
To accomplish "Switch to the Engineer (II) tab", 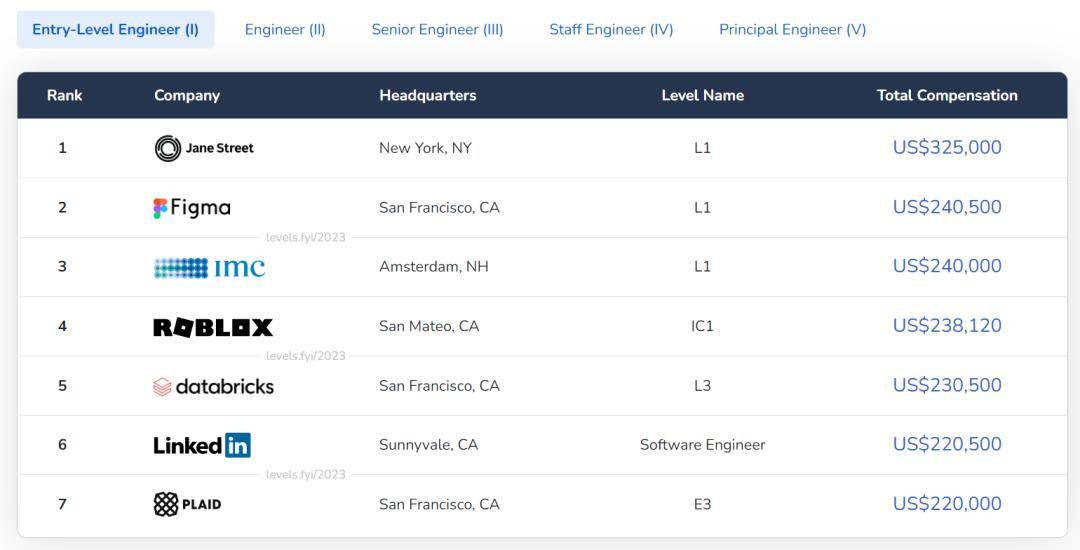I will (285, 29).
